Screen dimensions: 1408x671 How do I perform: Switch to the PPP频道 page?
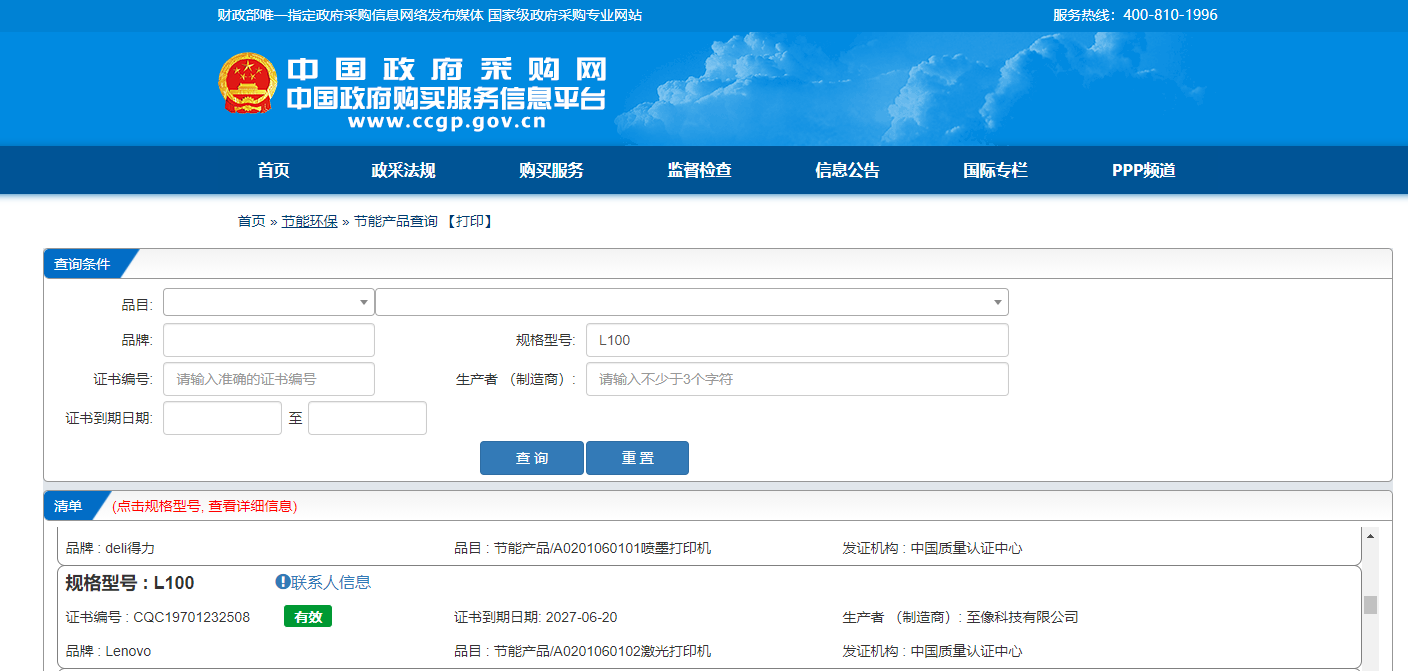tap(1143, 170)
